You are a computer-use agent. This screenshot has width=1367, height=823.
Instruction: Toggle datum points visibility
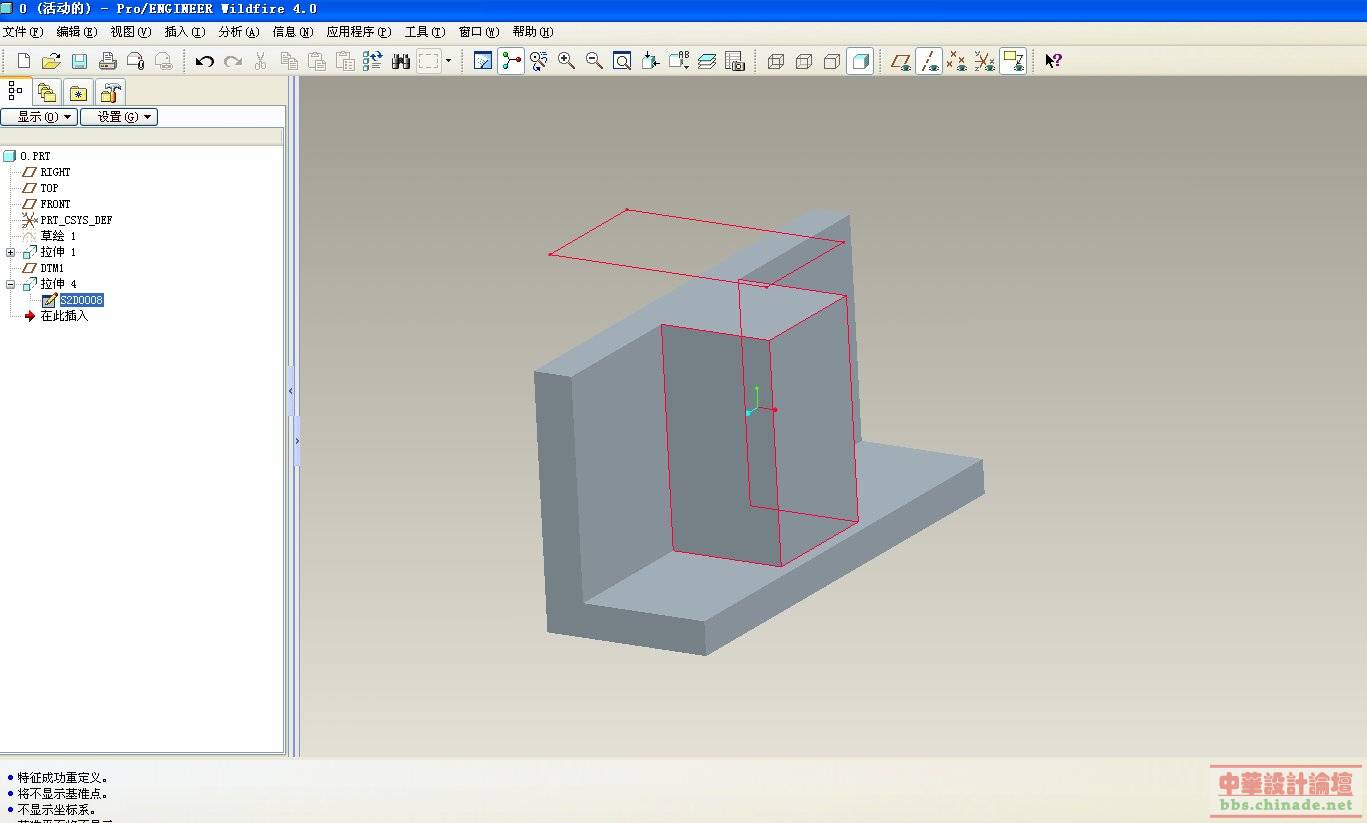coord(957,61)
